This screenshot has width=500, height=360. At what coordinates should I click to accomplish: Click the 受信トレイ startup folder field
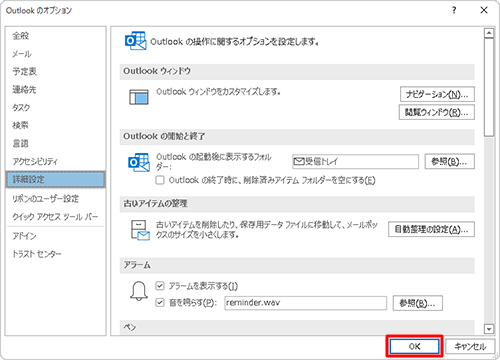pos(355,162)
